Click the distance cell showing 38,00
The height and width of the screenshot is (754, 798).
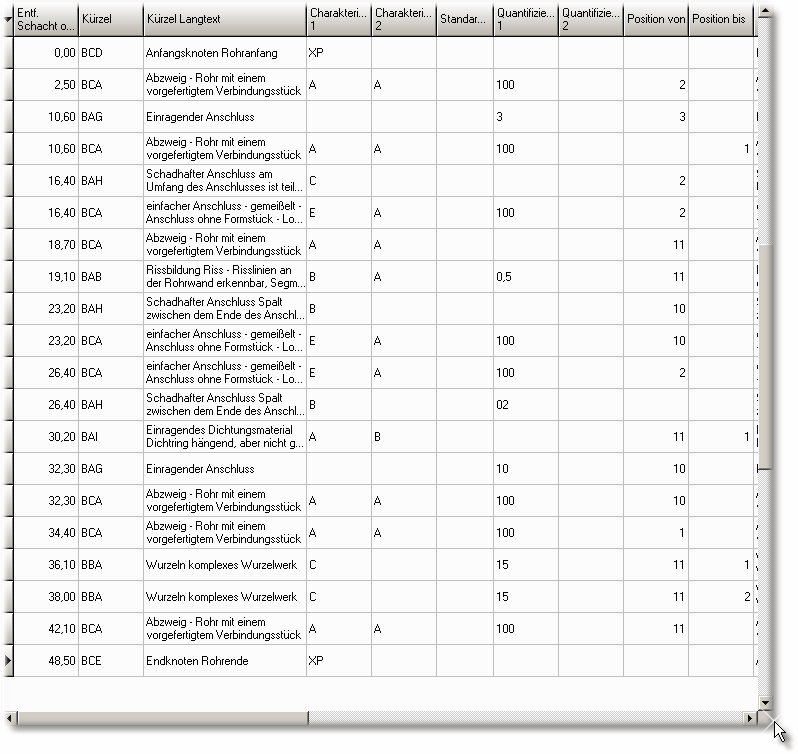click(46, 597)
